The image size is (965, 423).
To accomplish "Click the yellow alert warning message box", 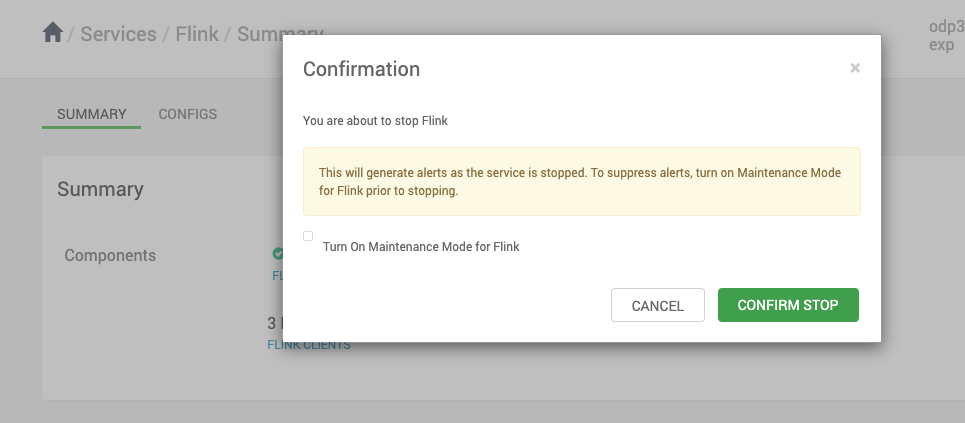I will pos(581,181).
